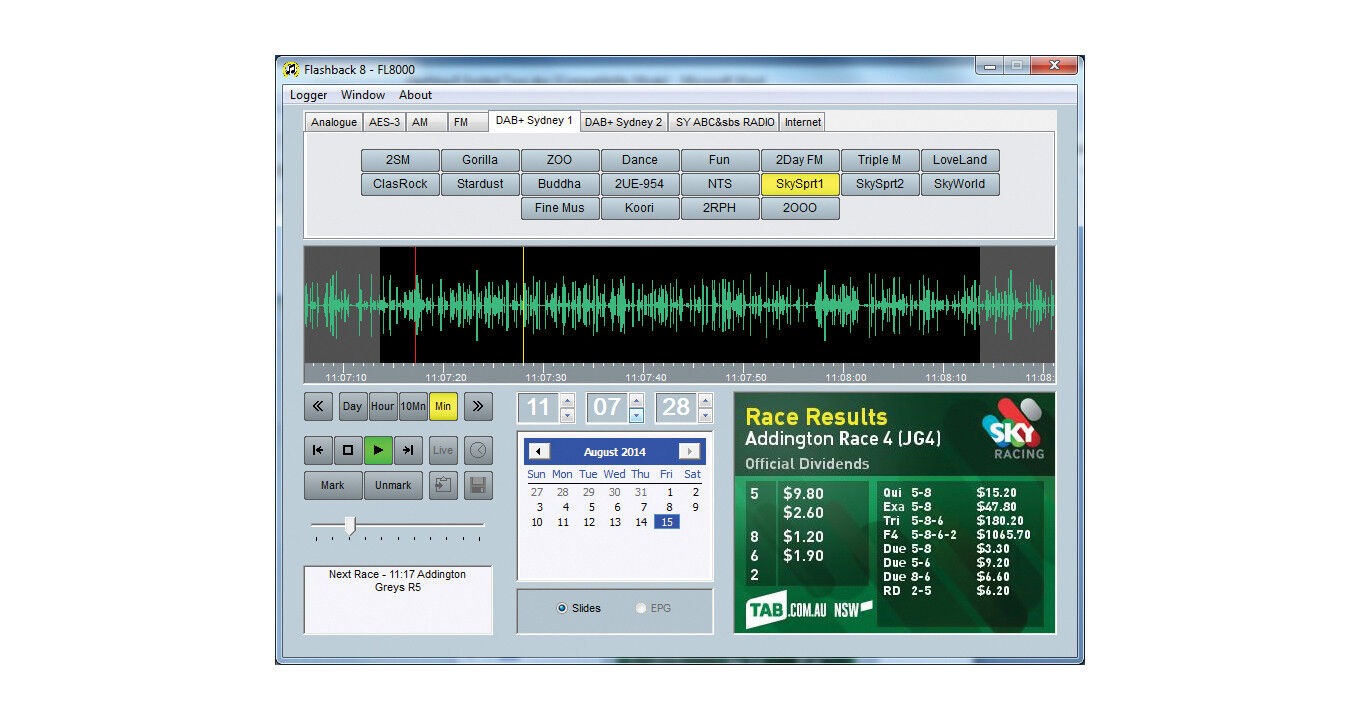Increase the seconds value 28
1360x720 pixels.
[705, 401]
